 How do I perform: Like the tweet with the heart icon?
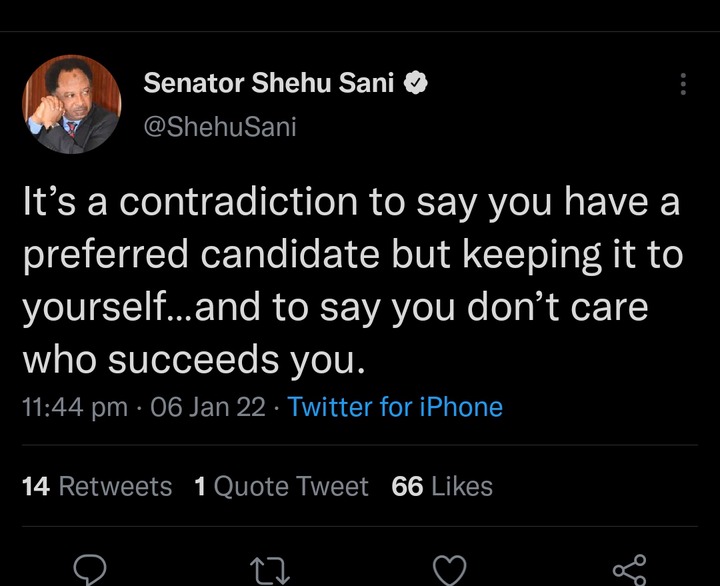[x=450, y=568]
